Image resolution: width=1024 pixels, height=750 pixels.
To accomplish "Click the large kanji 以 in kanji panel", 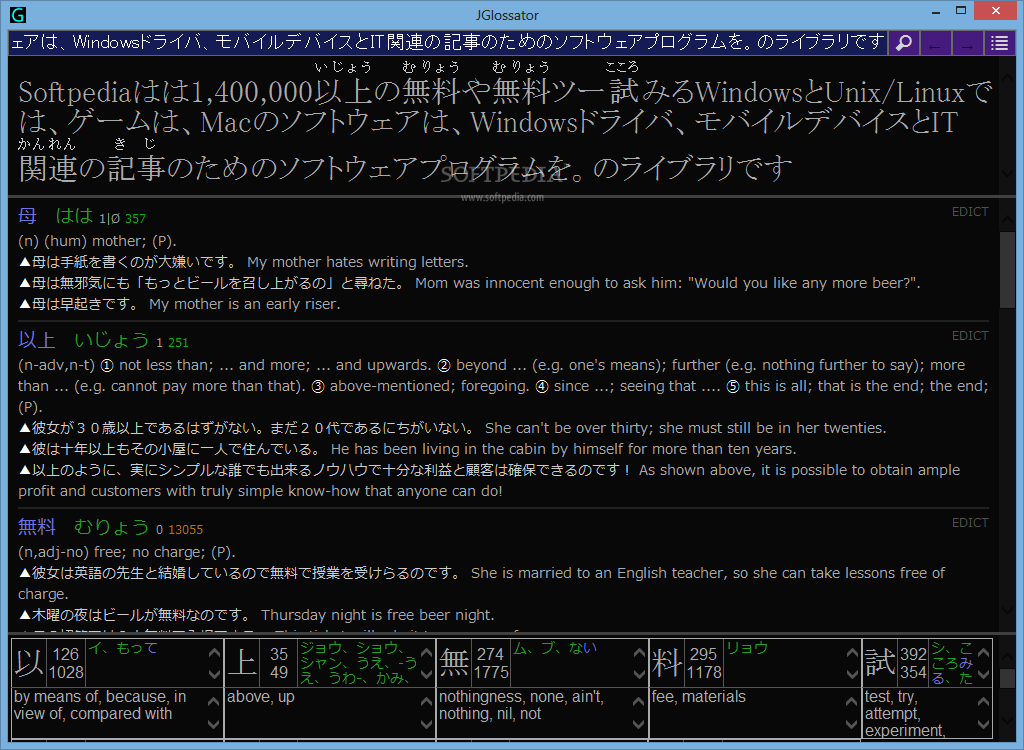I will click(30, 663).
